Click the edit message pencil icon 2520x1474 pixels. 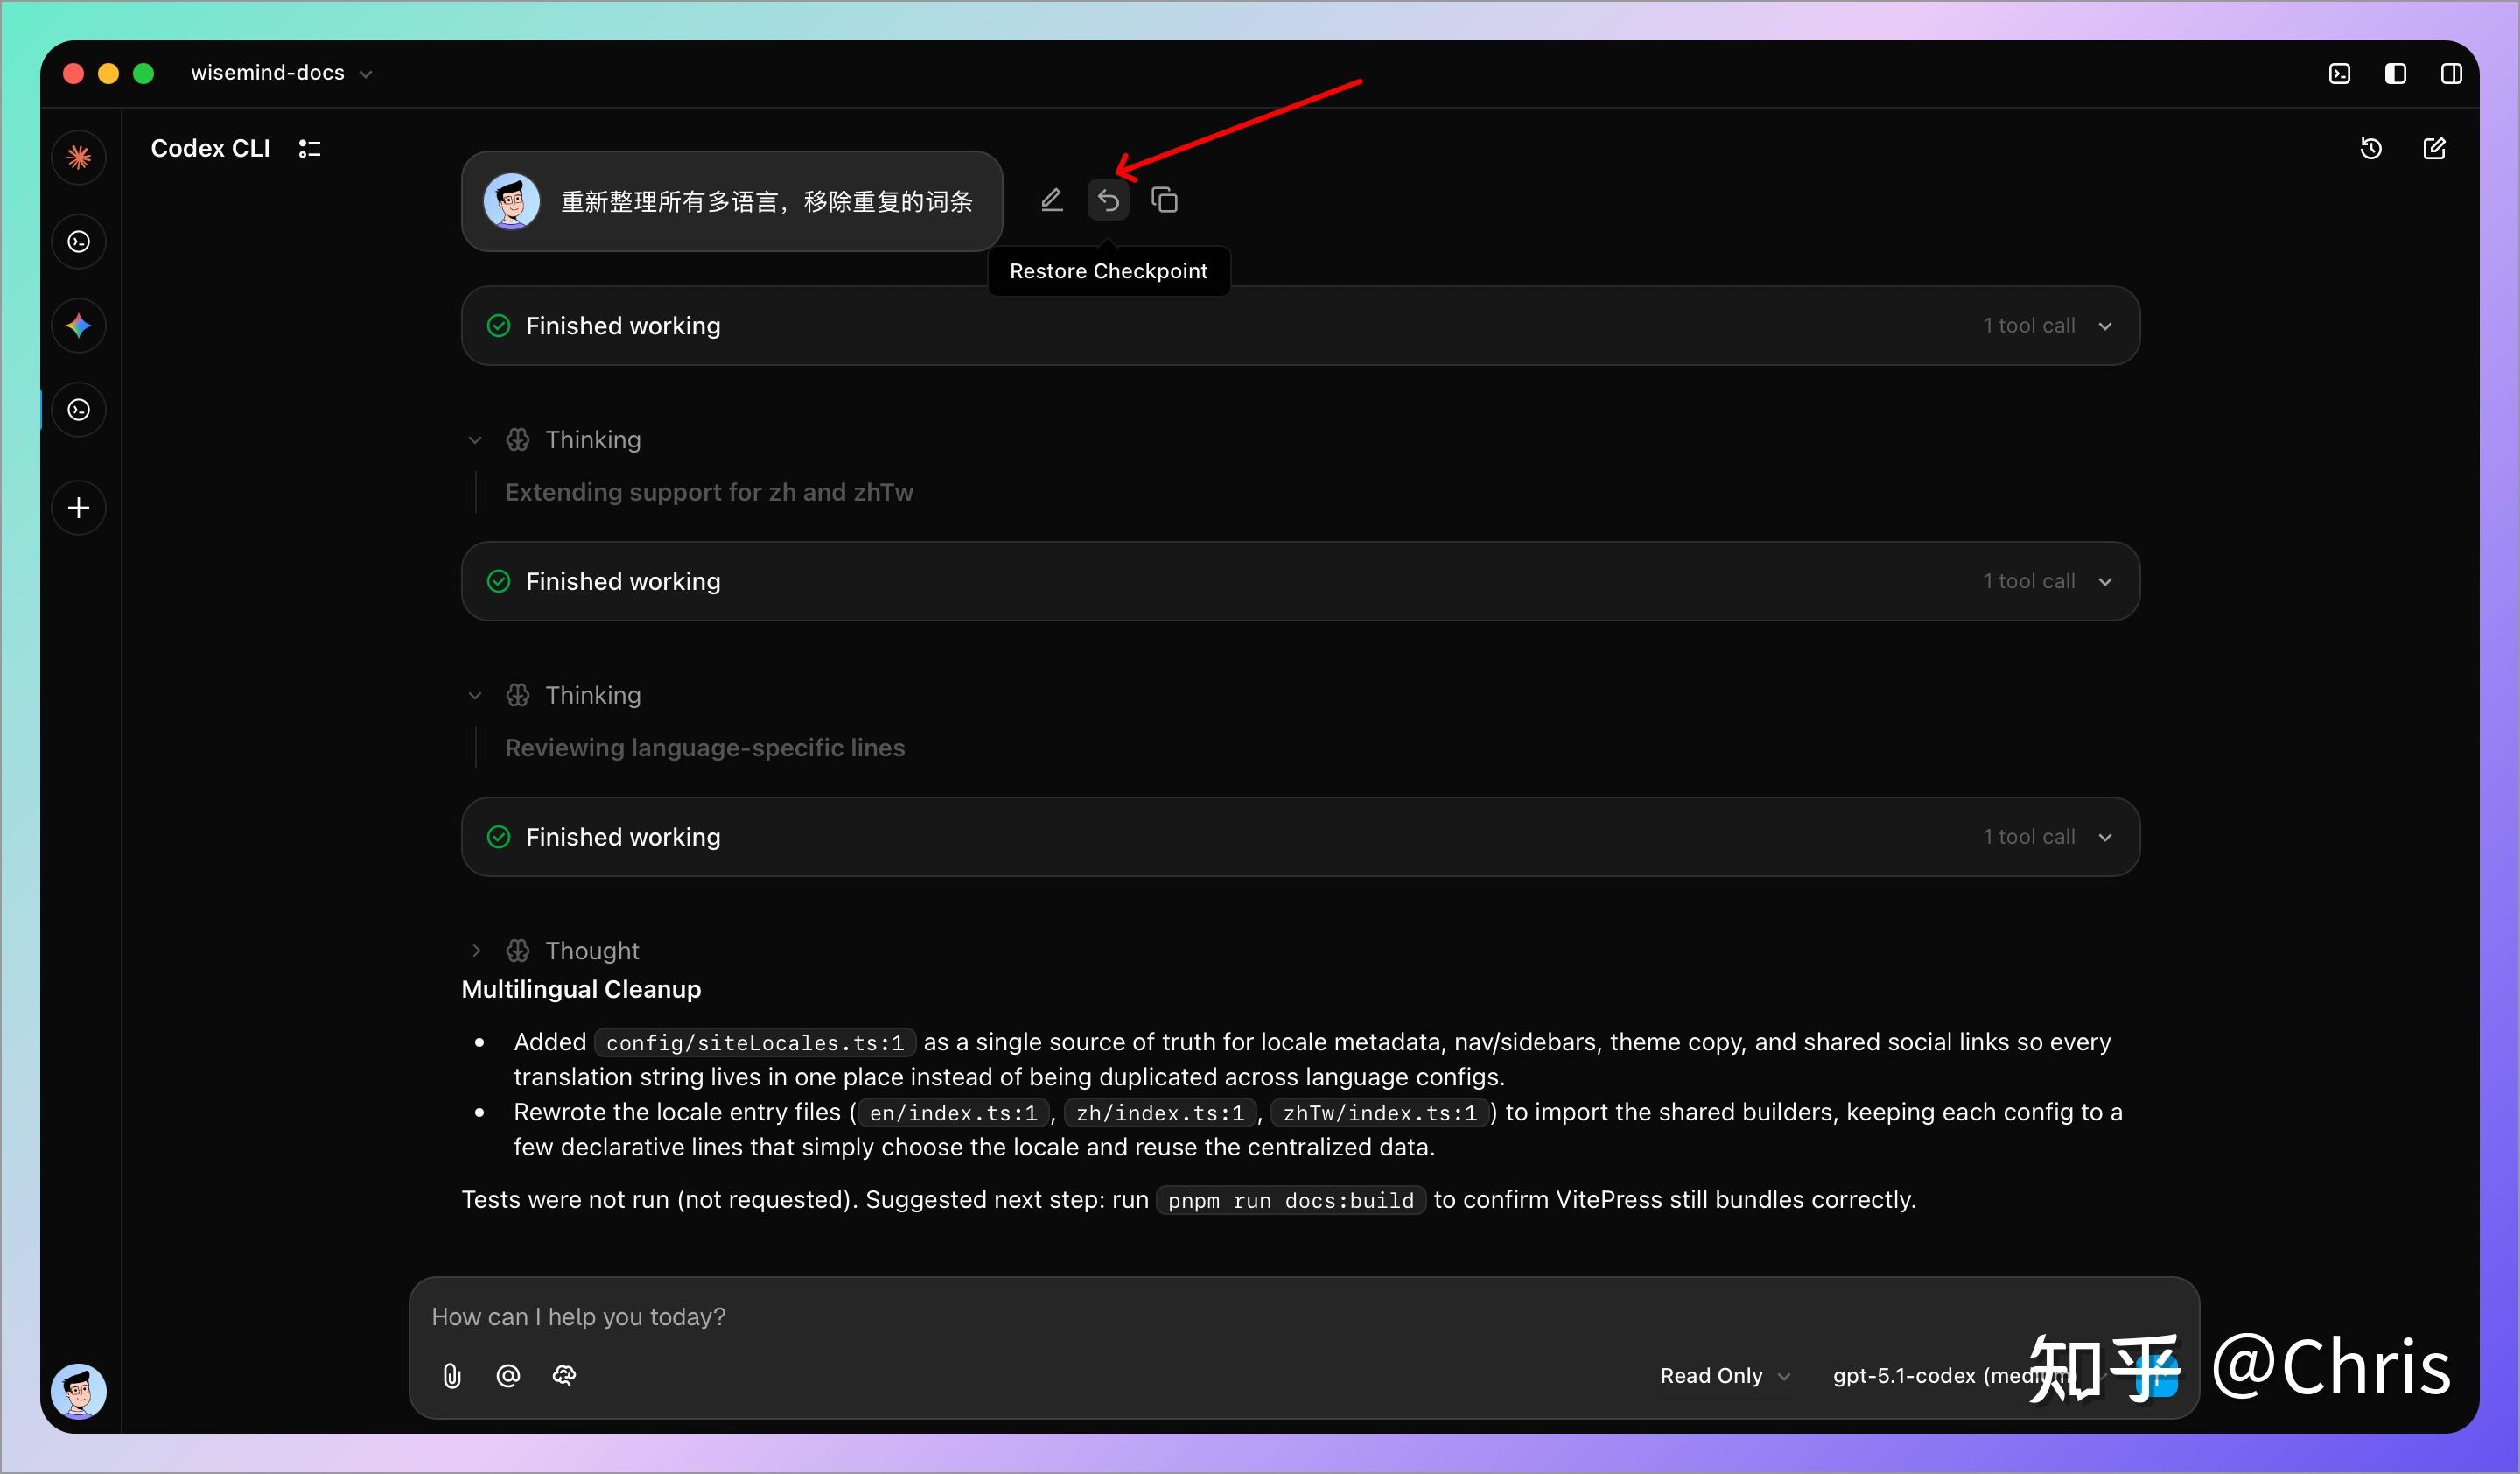coord(1051,201)
